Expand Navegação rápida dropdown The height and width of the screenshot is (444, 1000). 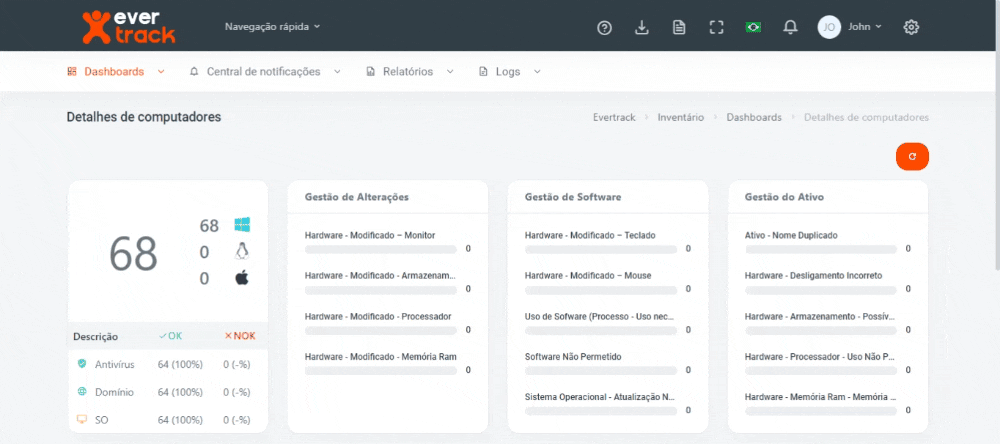(x=272, y=27)
